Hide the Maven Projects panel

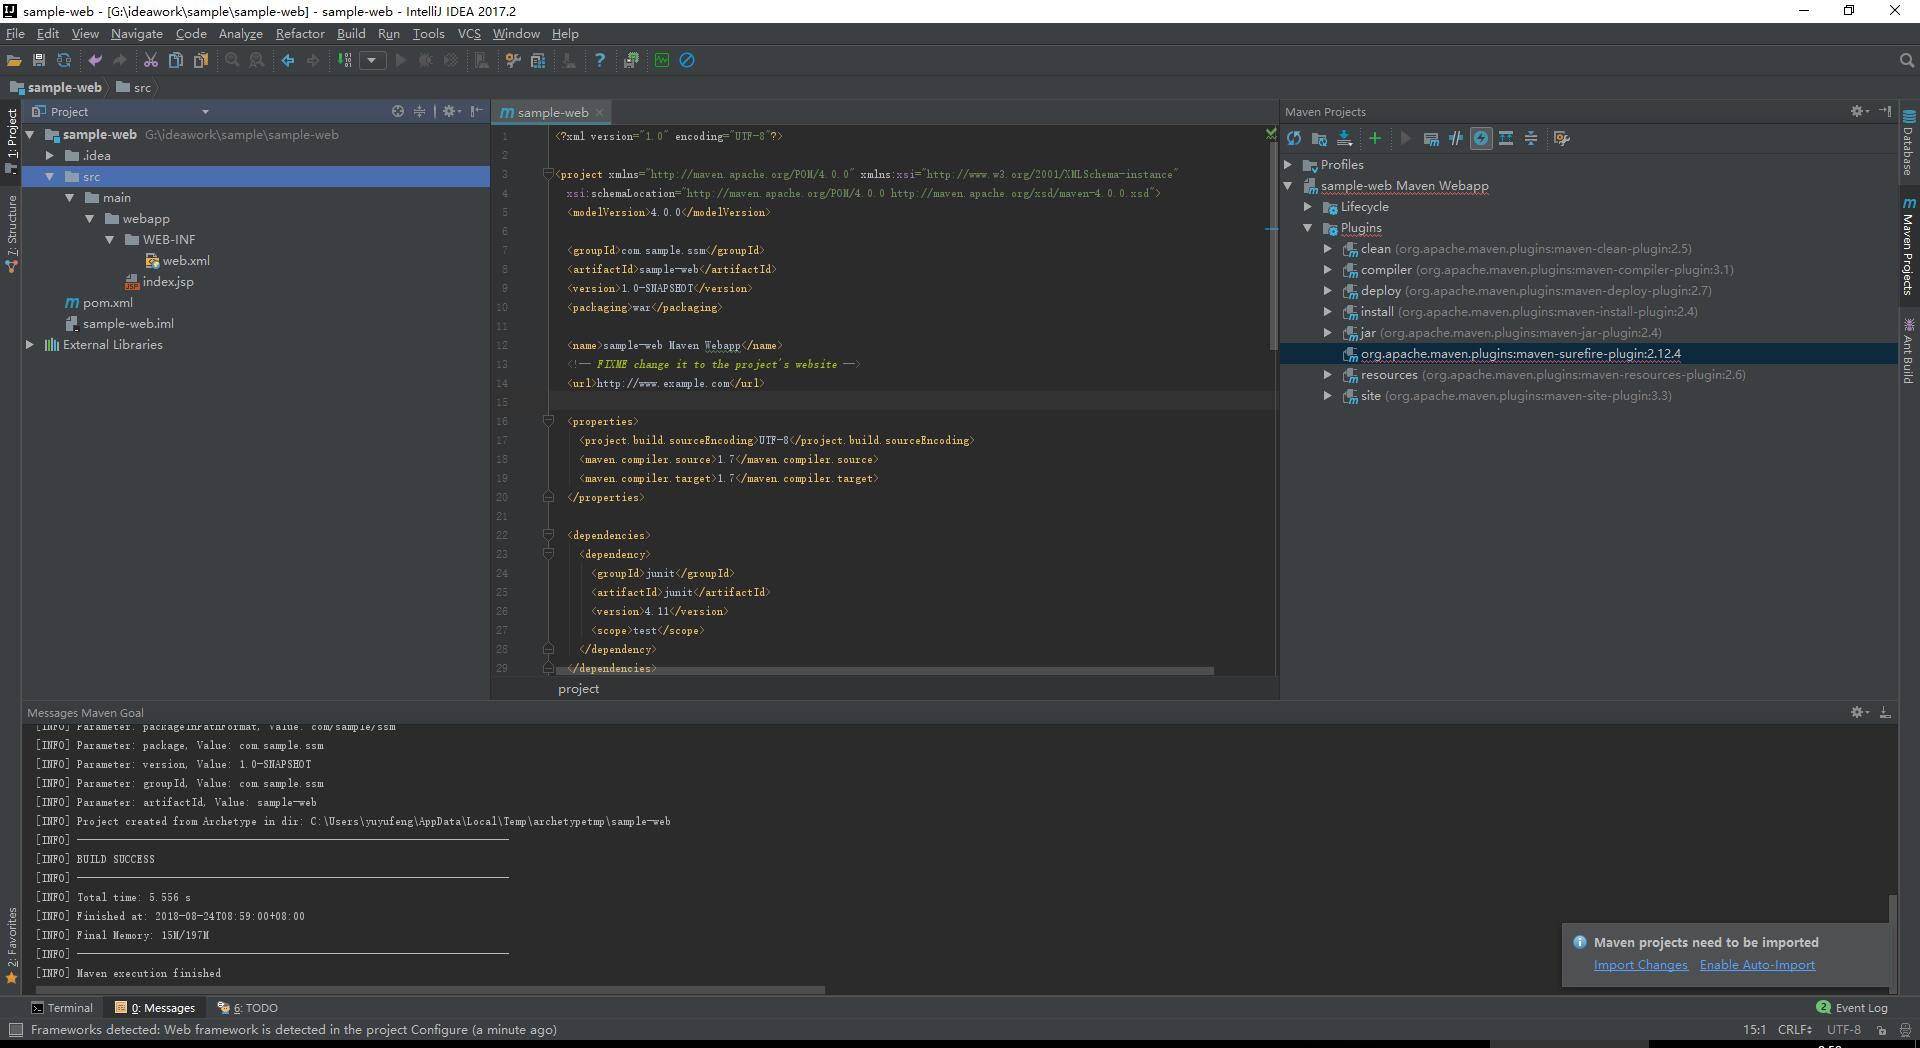pyautogui.click(x=1885, y=111)
